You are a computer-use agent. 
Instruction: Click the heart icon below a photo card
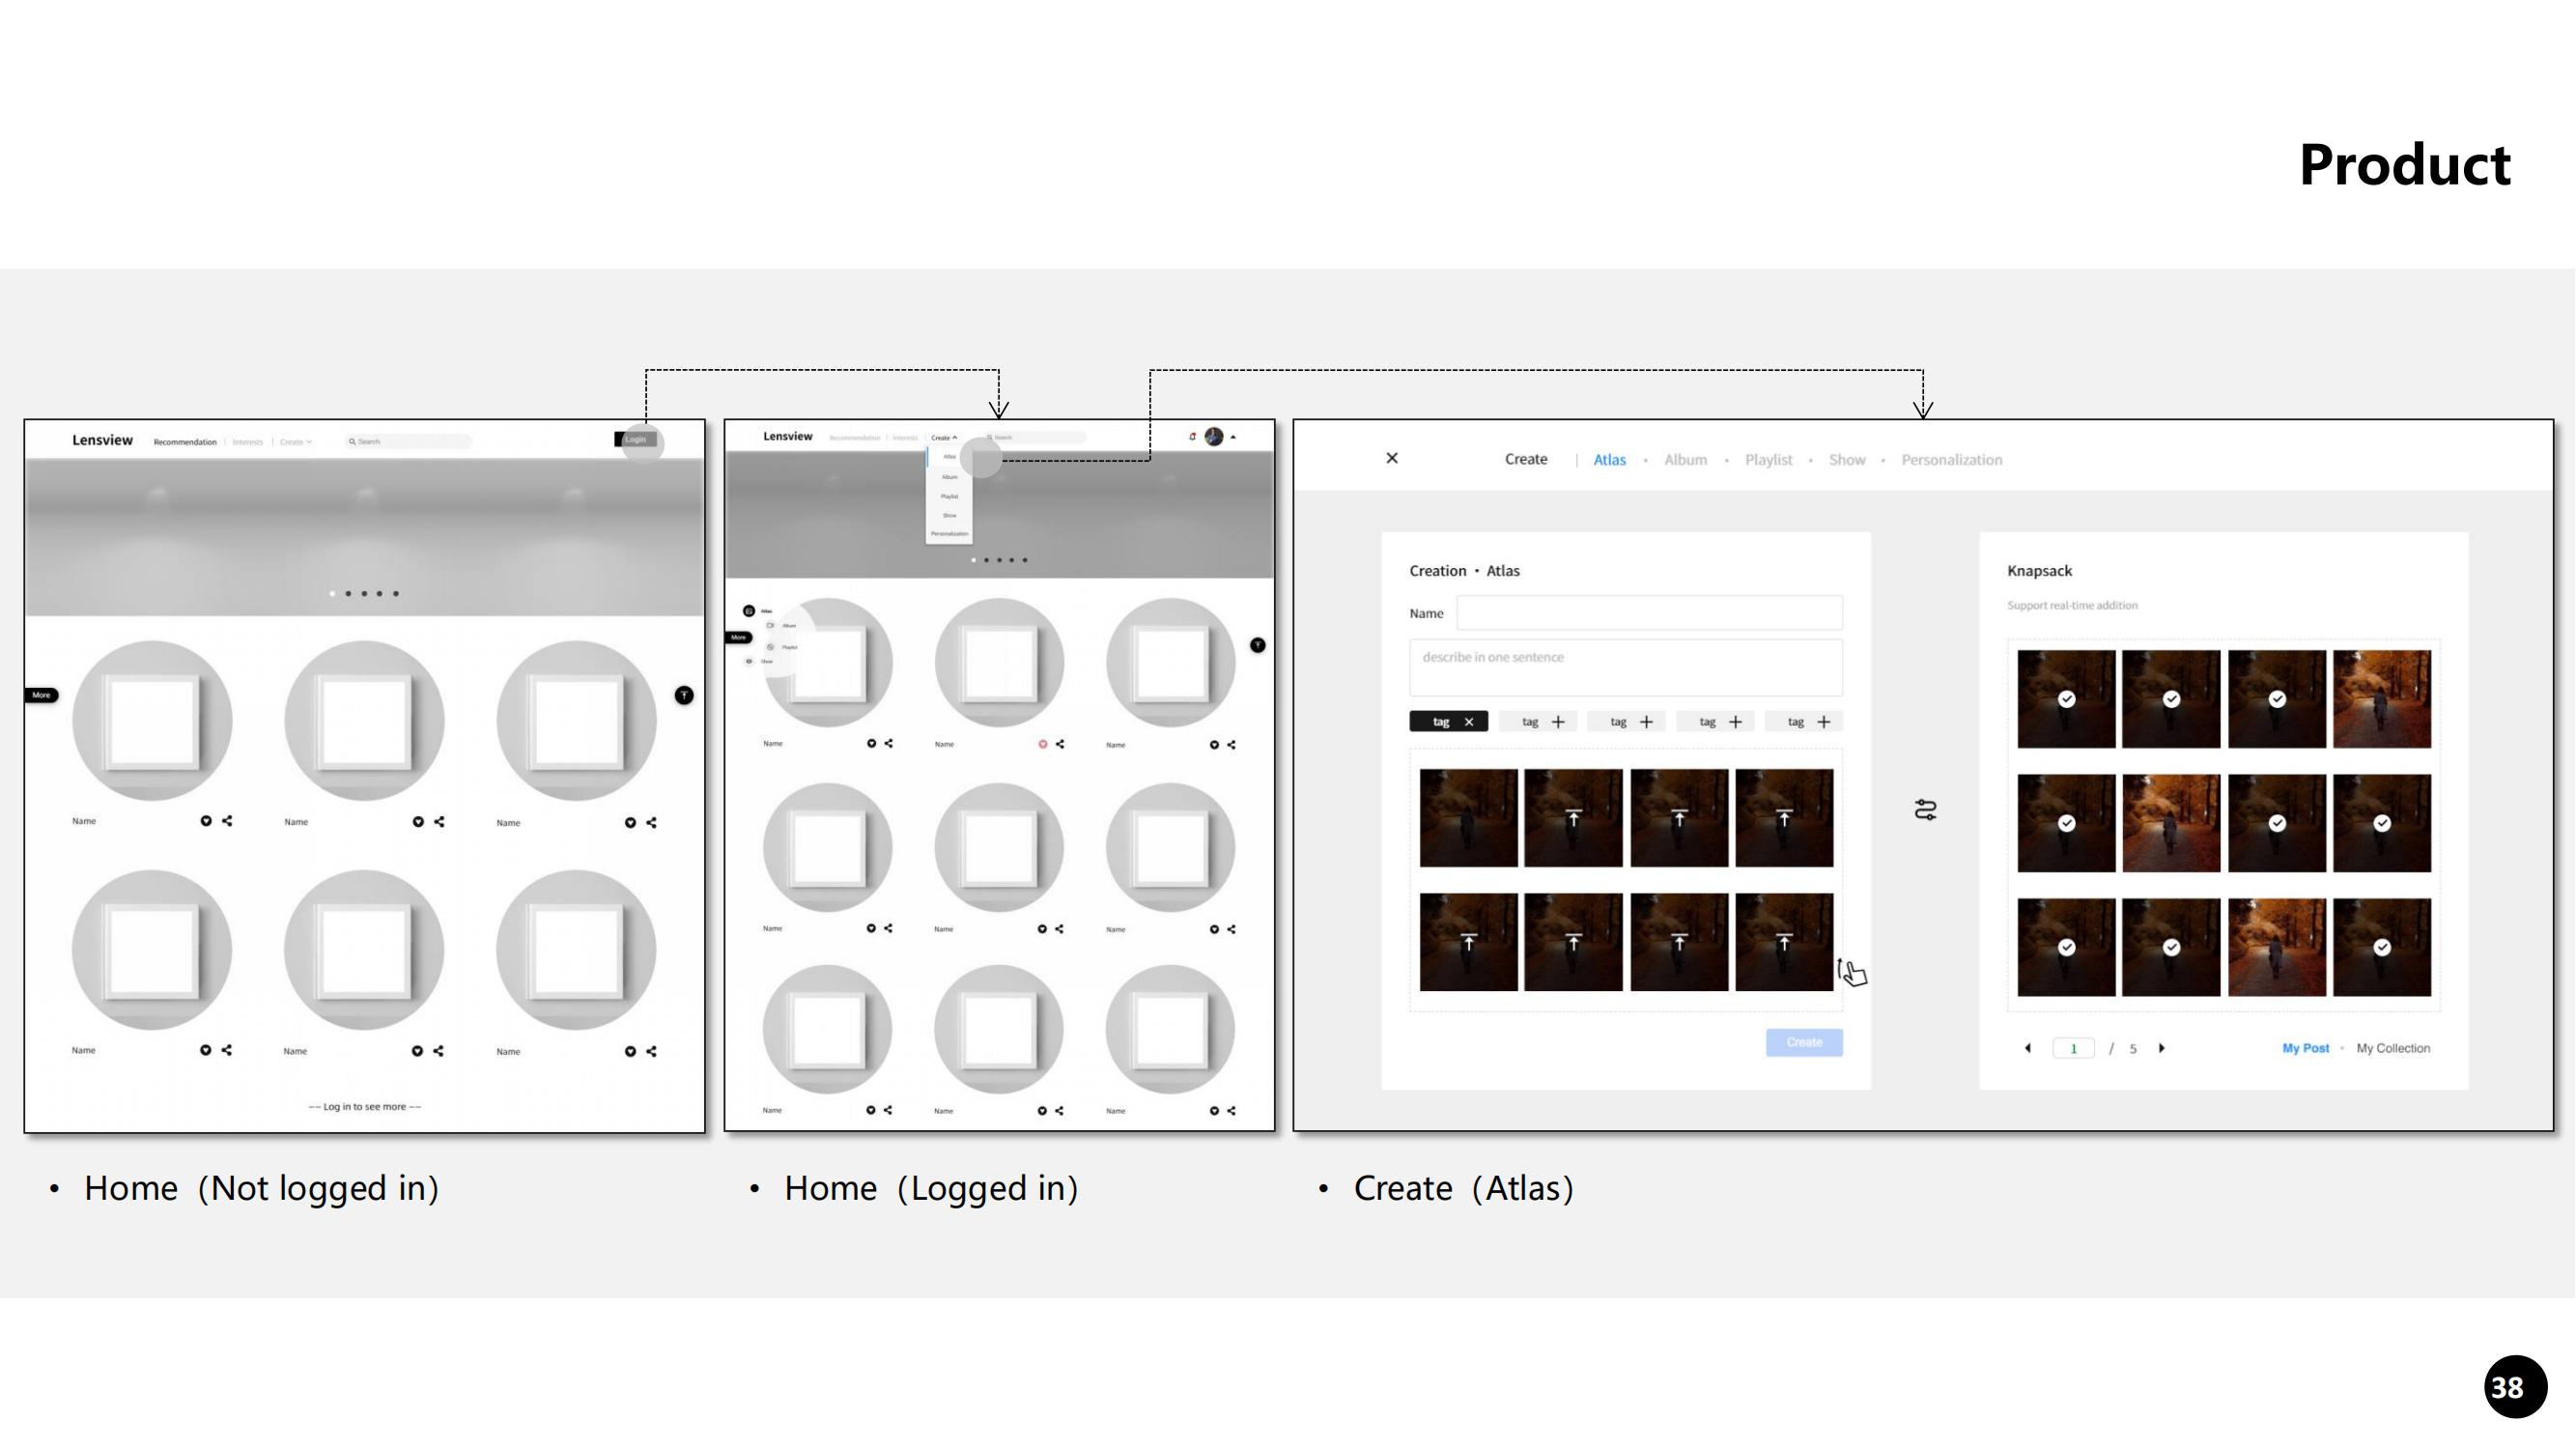coord(204,821)
